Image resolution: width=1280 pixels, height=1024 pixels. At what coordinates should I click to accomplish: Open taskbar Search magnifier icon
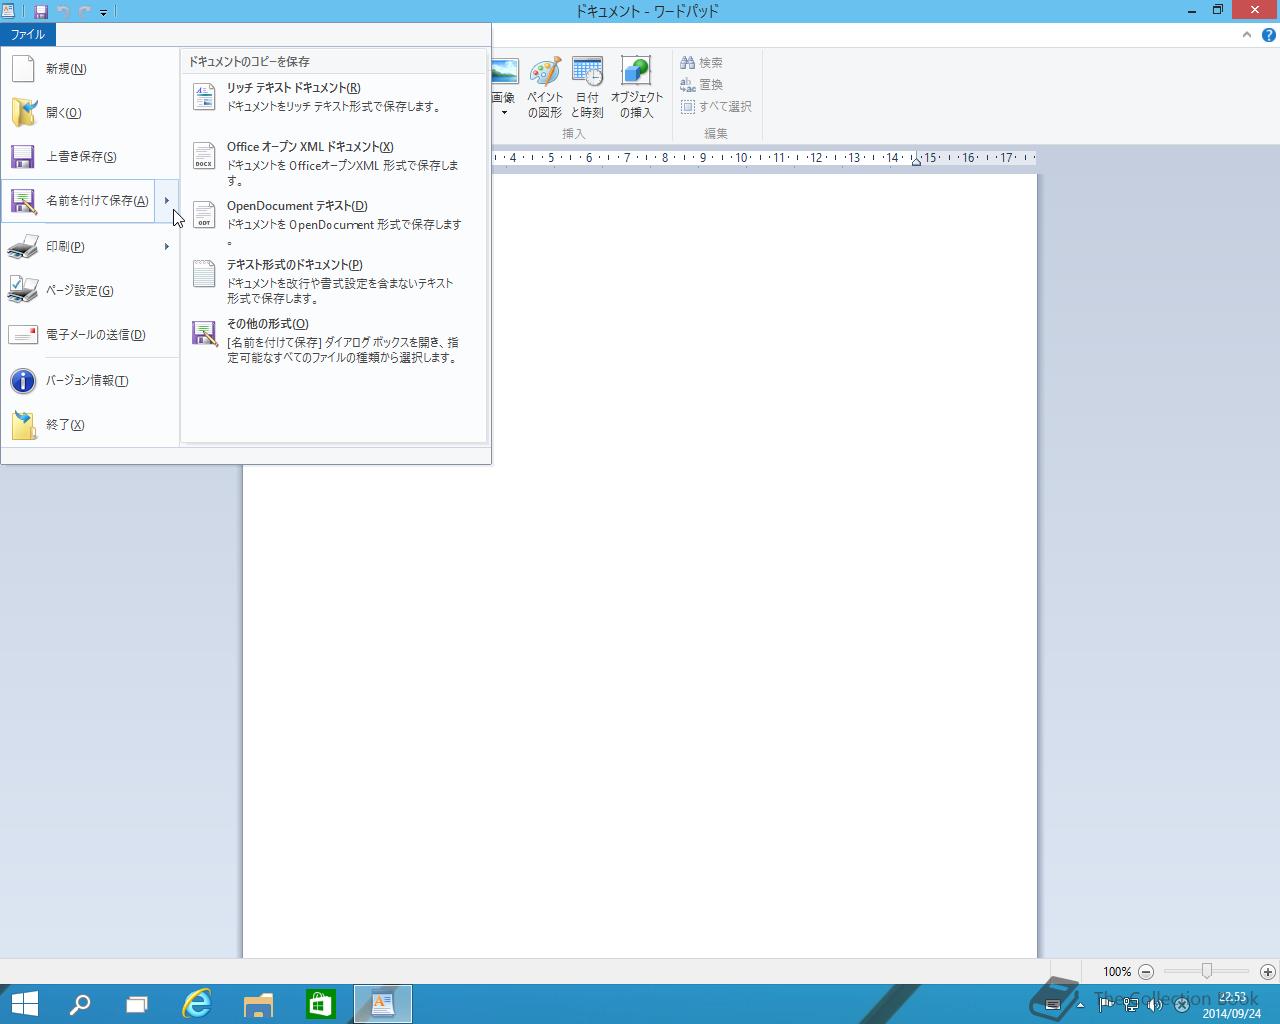point(79,1004)
